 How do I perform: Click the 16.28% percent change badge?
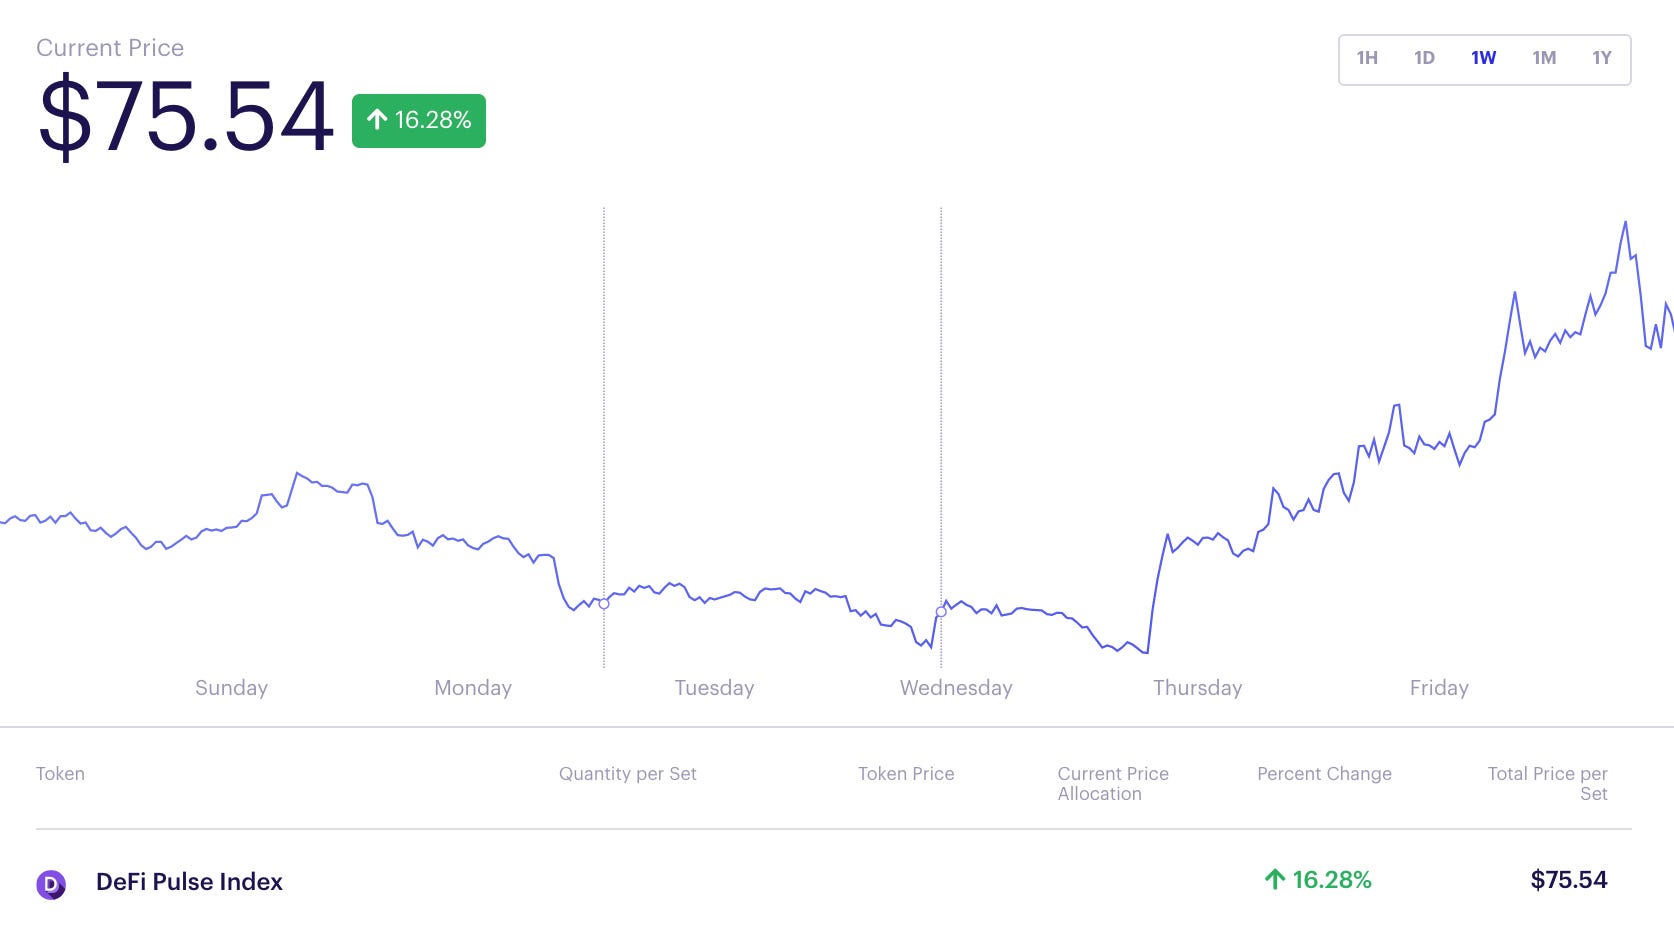tap(417, 120)
